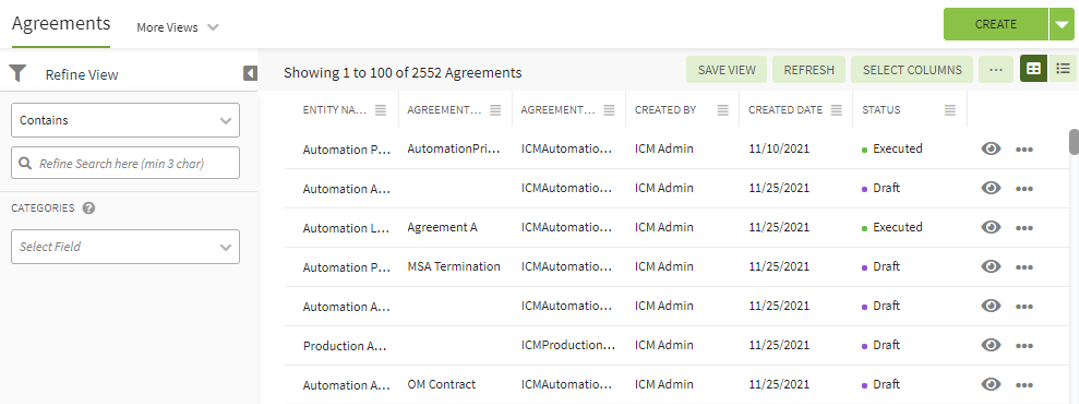The width and height of the screenshot is (1079, 404).
Task: Open the Status column menu icon
Action: point(949,110)
